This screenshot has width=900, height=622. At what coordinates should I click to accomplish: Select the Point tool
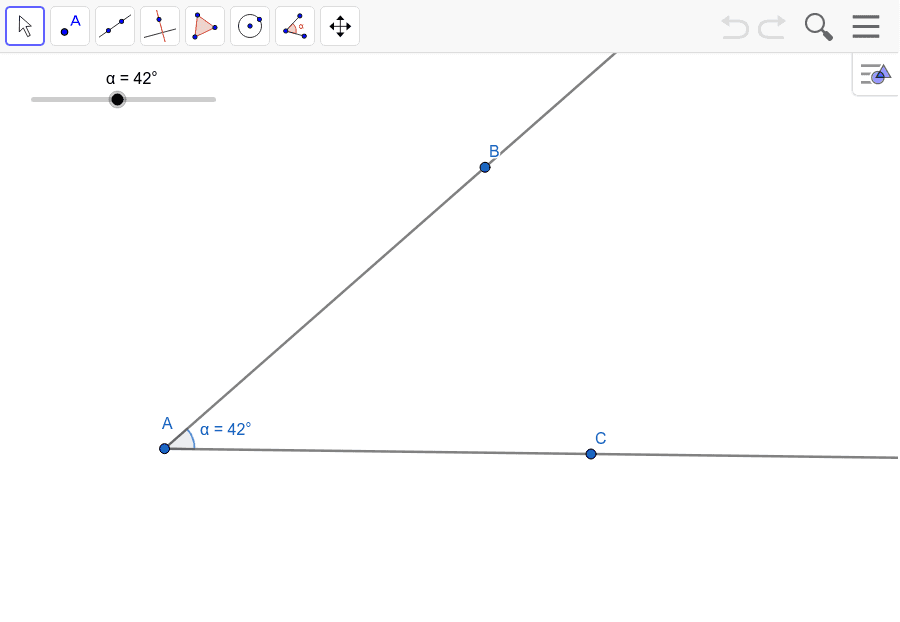(x=70, y=26)
